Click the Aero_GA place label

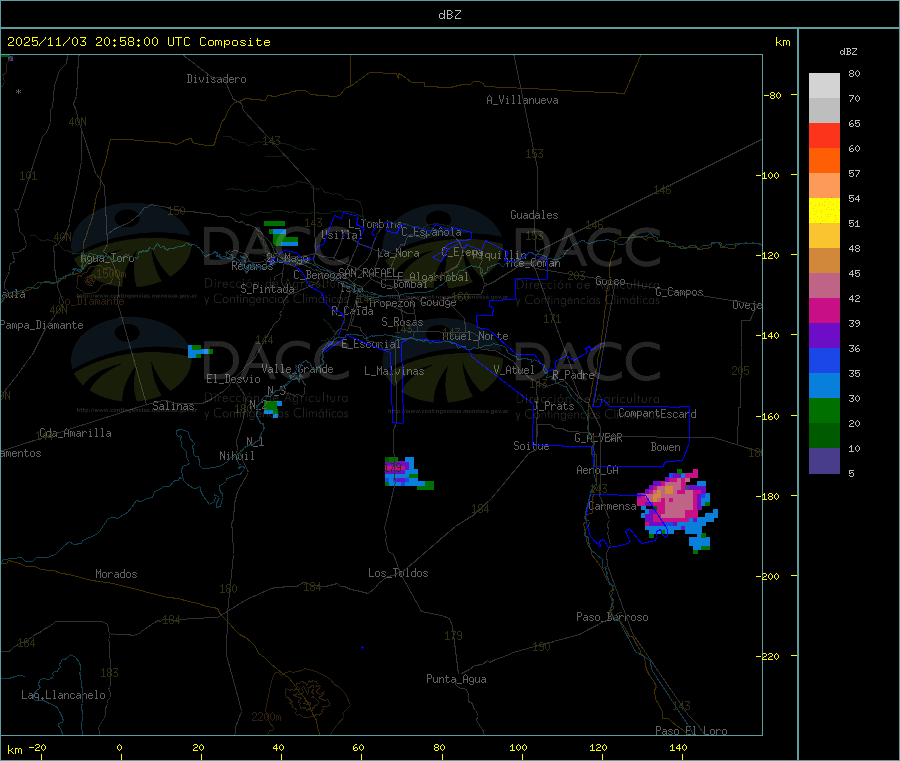point(598,470)
